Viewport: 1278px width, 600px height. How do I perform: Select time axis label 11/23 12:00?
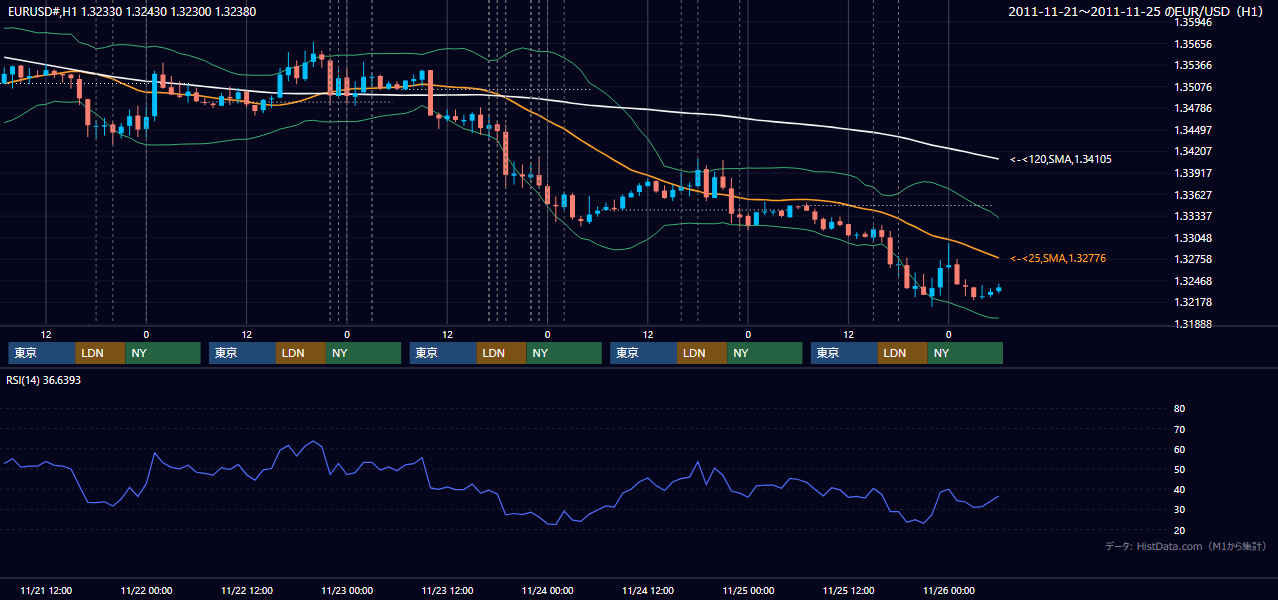(447, 590)
